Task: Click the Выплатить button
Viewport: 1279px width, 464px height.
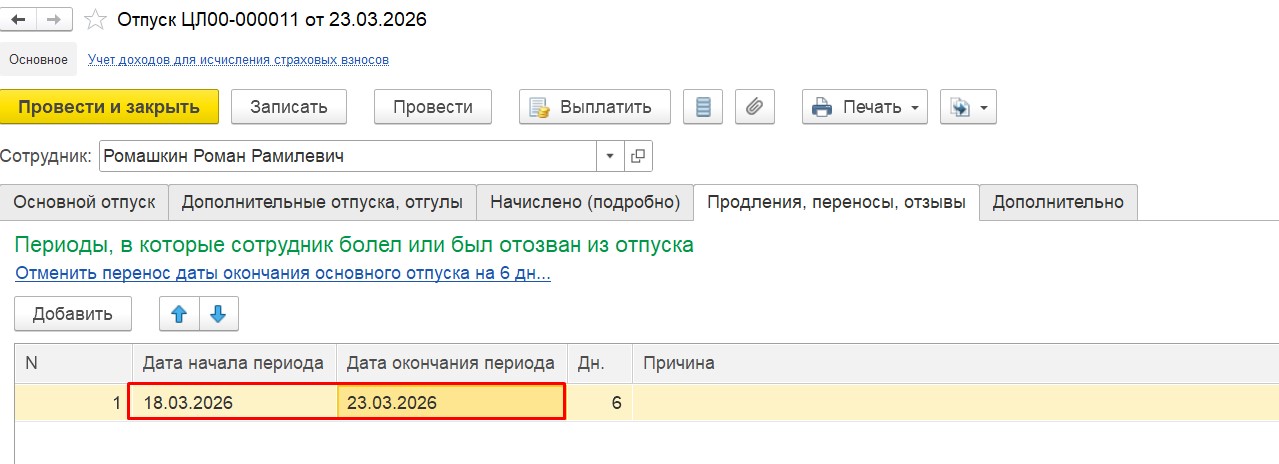Action: point(595,107)
